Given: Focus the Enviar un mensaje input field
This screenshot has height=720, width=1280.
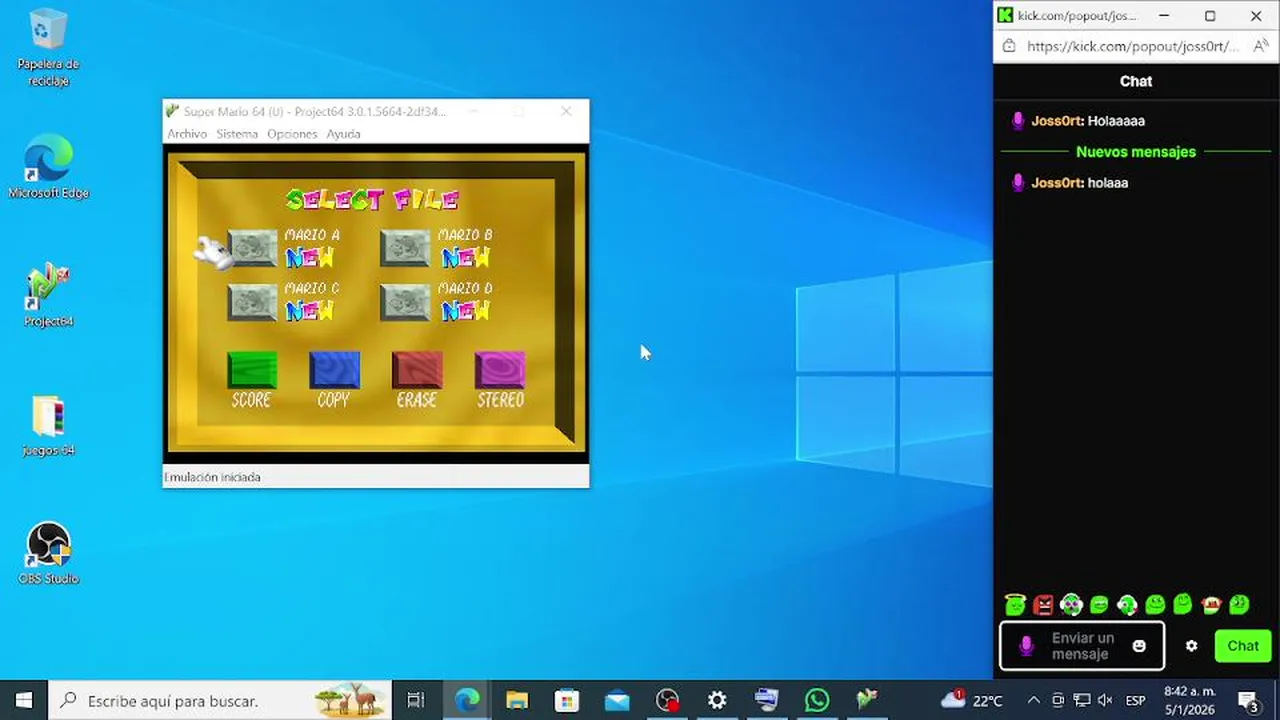Looking at the screenshot, I should [1082, 646].
